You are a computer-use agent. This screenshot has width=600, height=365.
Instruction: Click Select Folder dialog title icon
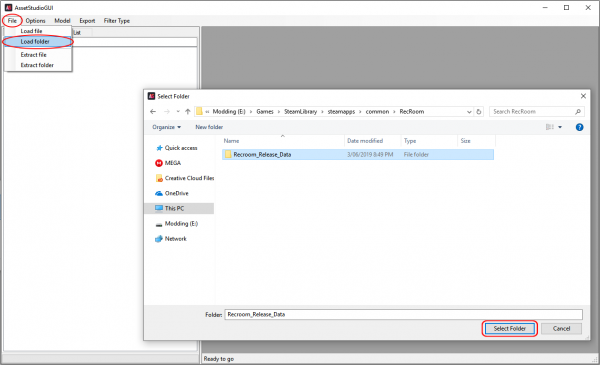pyautogui.click(x=152, y=96)
